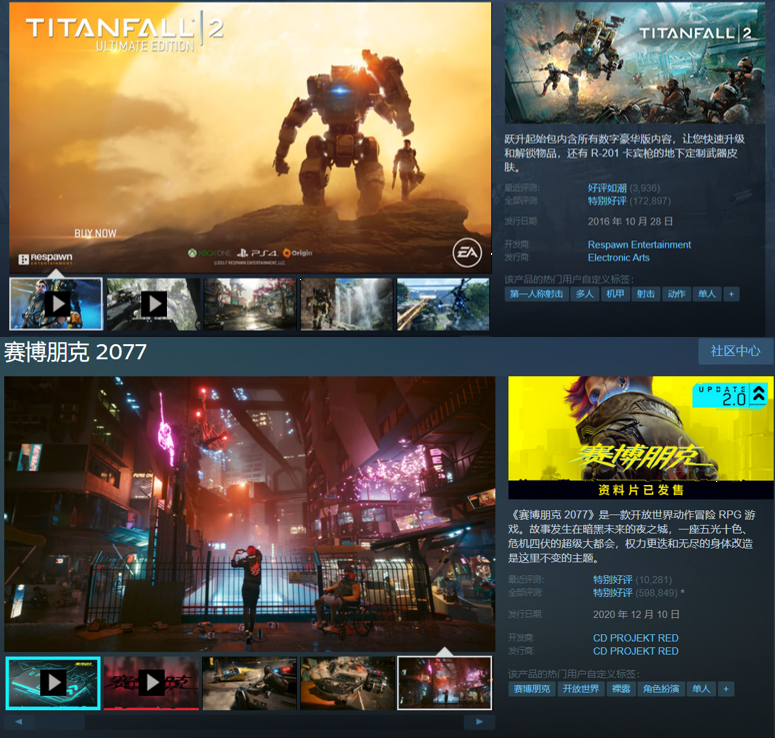The width and height of the screenshot is (775, 738).
Task: Click the 赛博朋克 2077 page title
Action: tap(75, 352)
